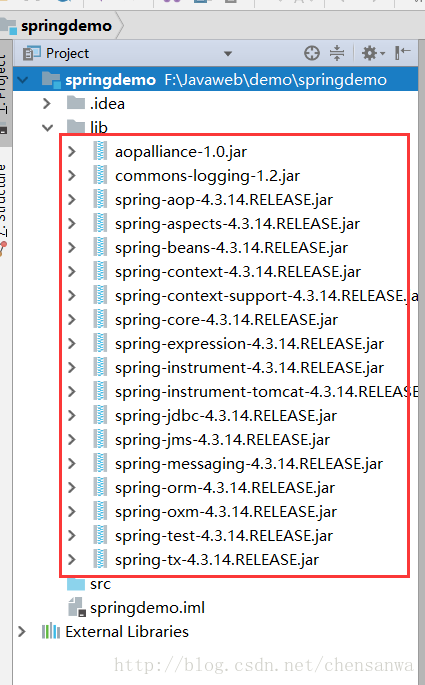Image resolution: width=425 pixels, height=685 pixels.
Task: Click the Collapse All icon in Project panel
Action: [337, 53]
